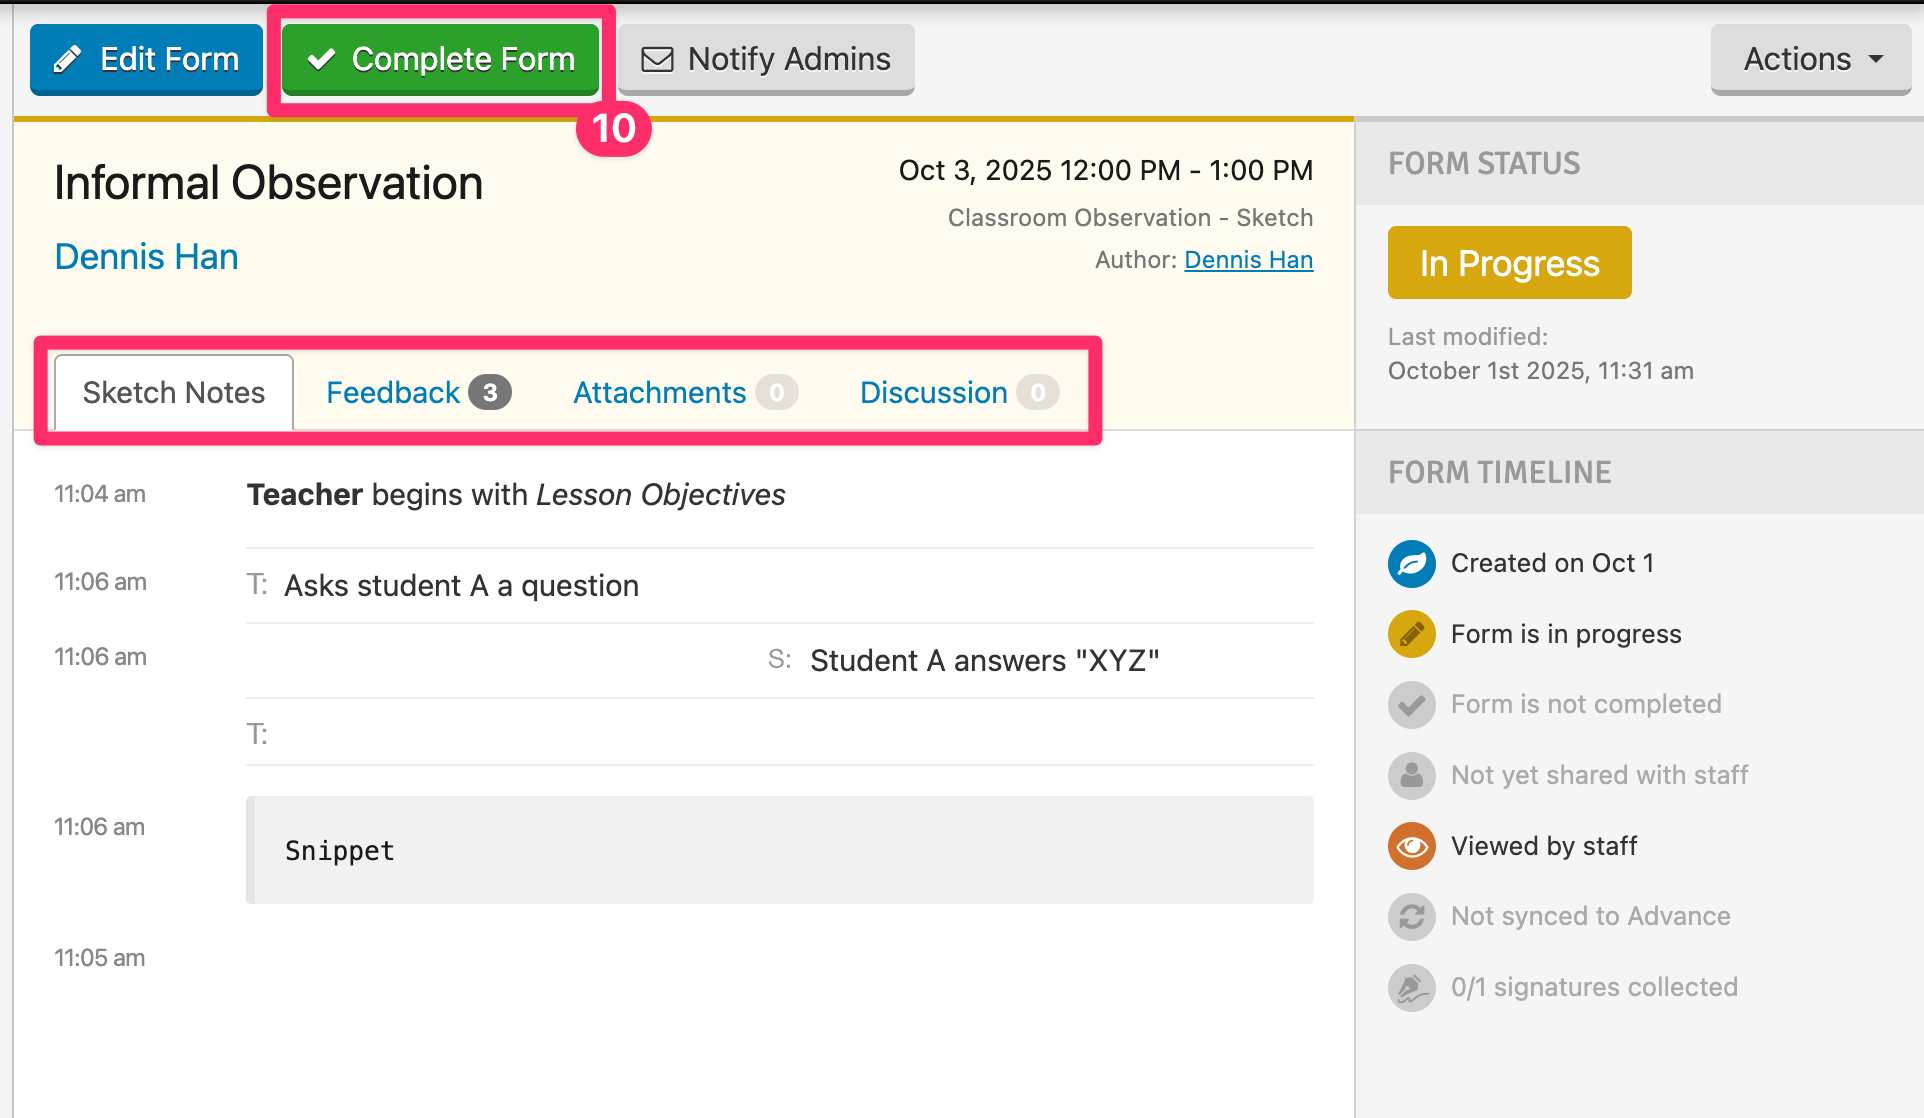The image size is (1924, 1118).
Task: Click the orange eye Viewed by staff icon
Action: click(1412, 846)
